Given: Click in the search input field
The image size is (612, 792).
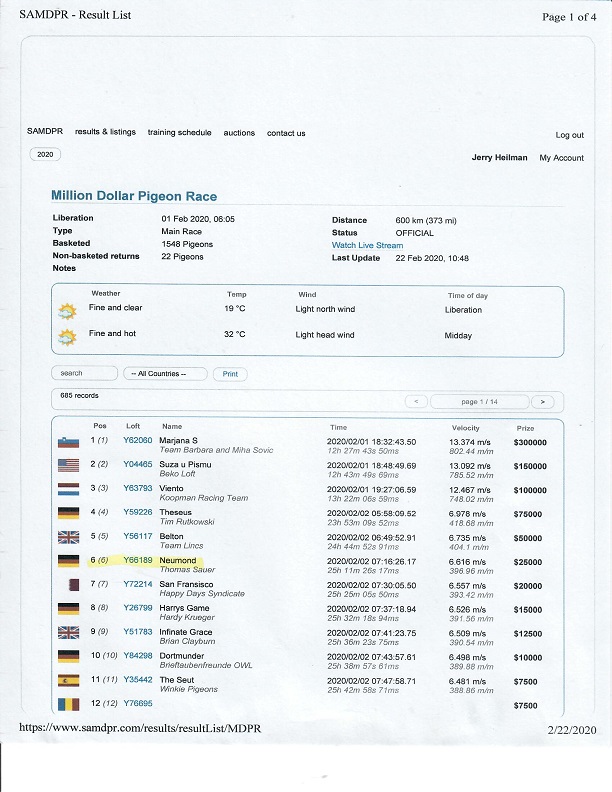Looking at the screenshot, I should [84, 374].
